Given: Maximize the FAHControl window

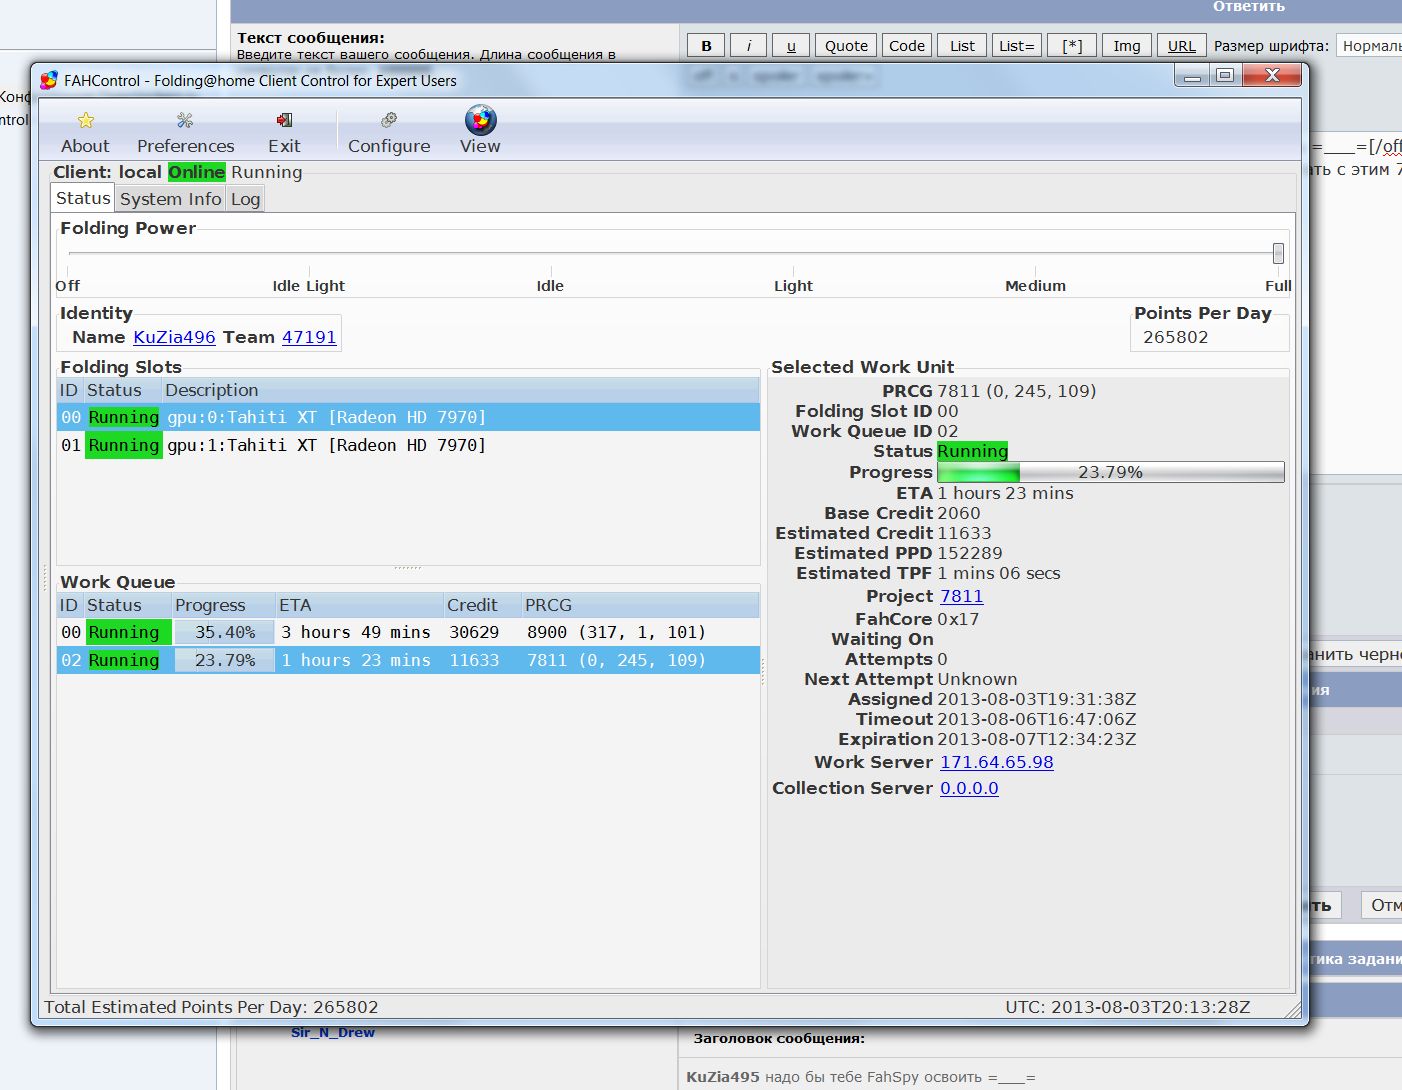Looking at the screenshot, I should pyautogui.click(x=1225, y=76).
